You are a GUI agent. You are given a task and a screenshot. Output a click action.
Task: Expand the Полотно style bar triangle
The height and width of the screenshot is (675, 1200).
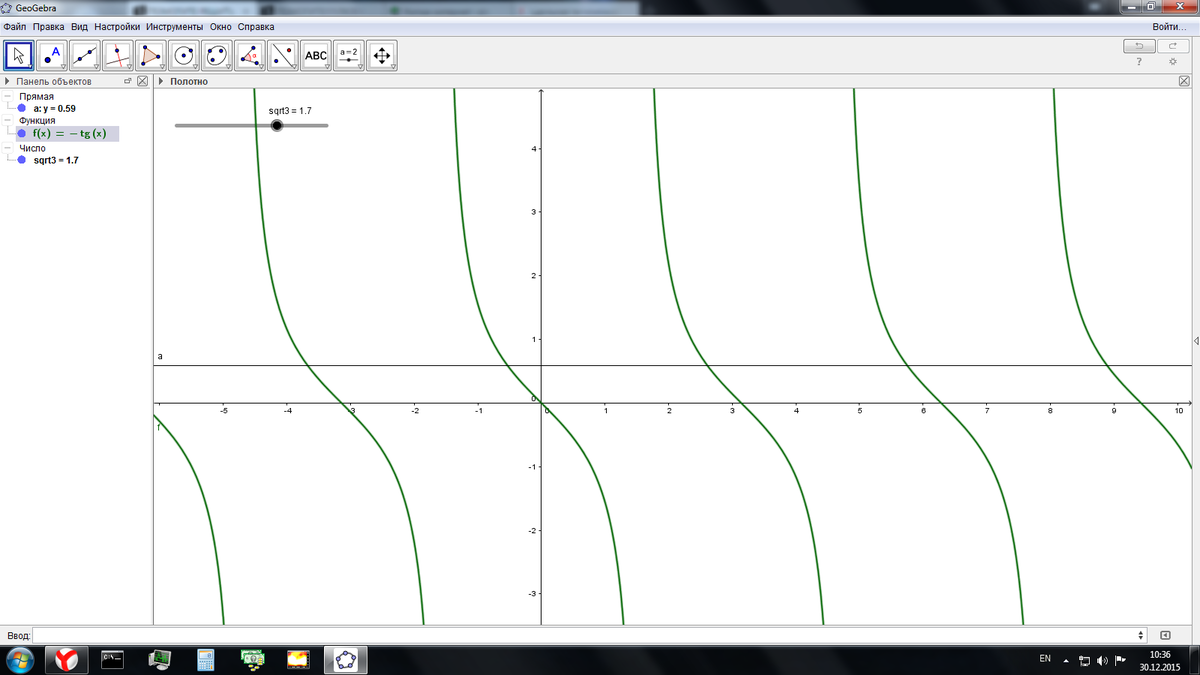(x=161, y=81)
